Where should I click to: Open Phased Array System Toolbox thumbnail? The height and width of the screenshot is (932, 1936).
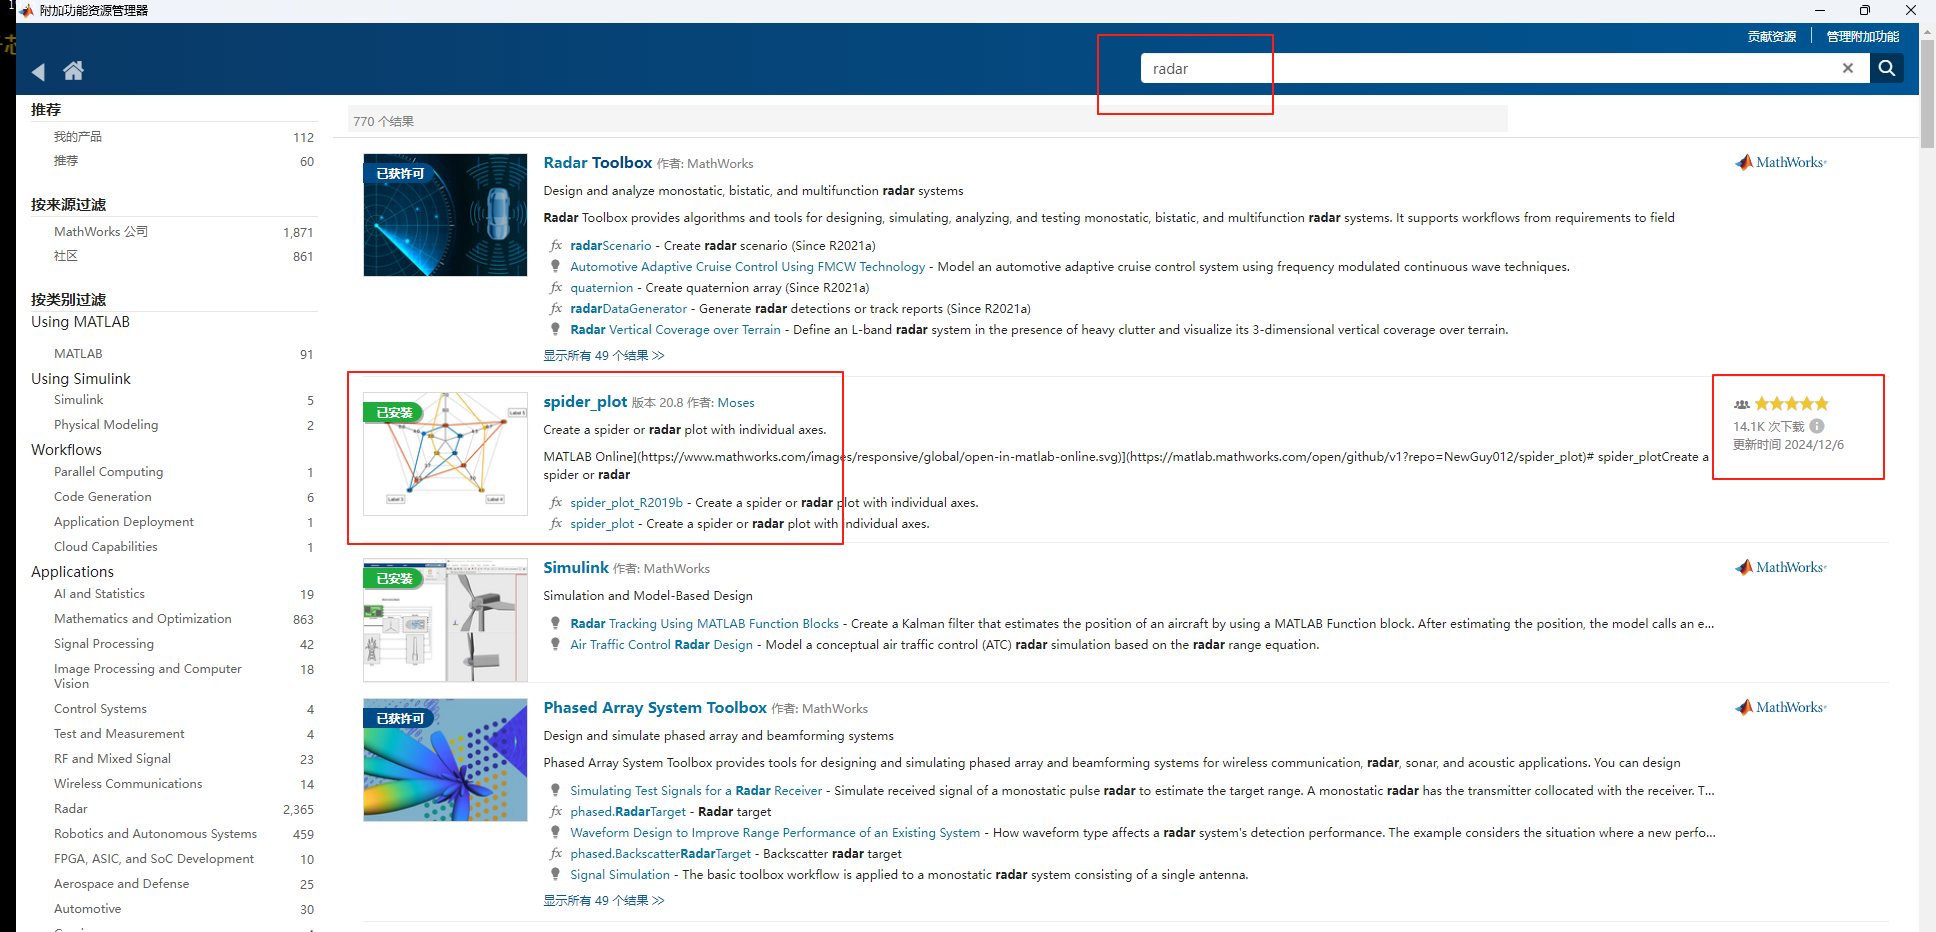pyautogui.click(x=445, y=760)
